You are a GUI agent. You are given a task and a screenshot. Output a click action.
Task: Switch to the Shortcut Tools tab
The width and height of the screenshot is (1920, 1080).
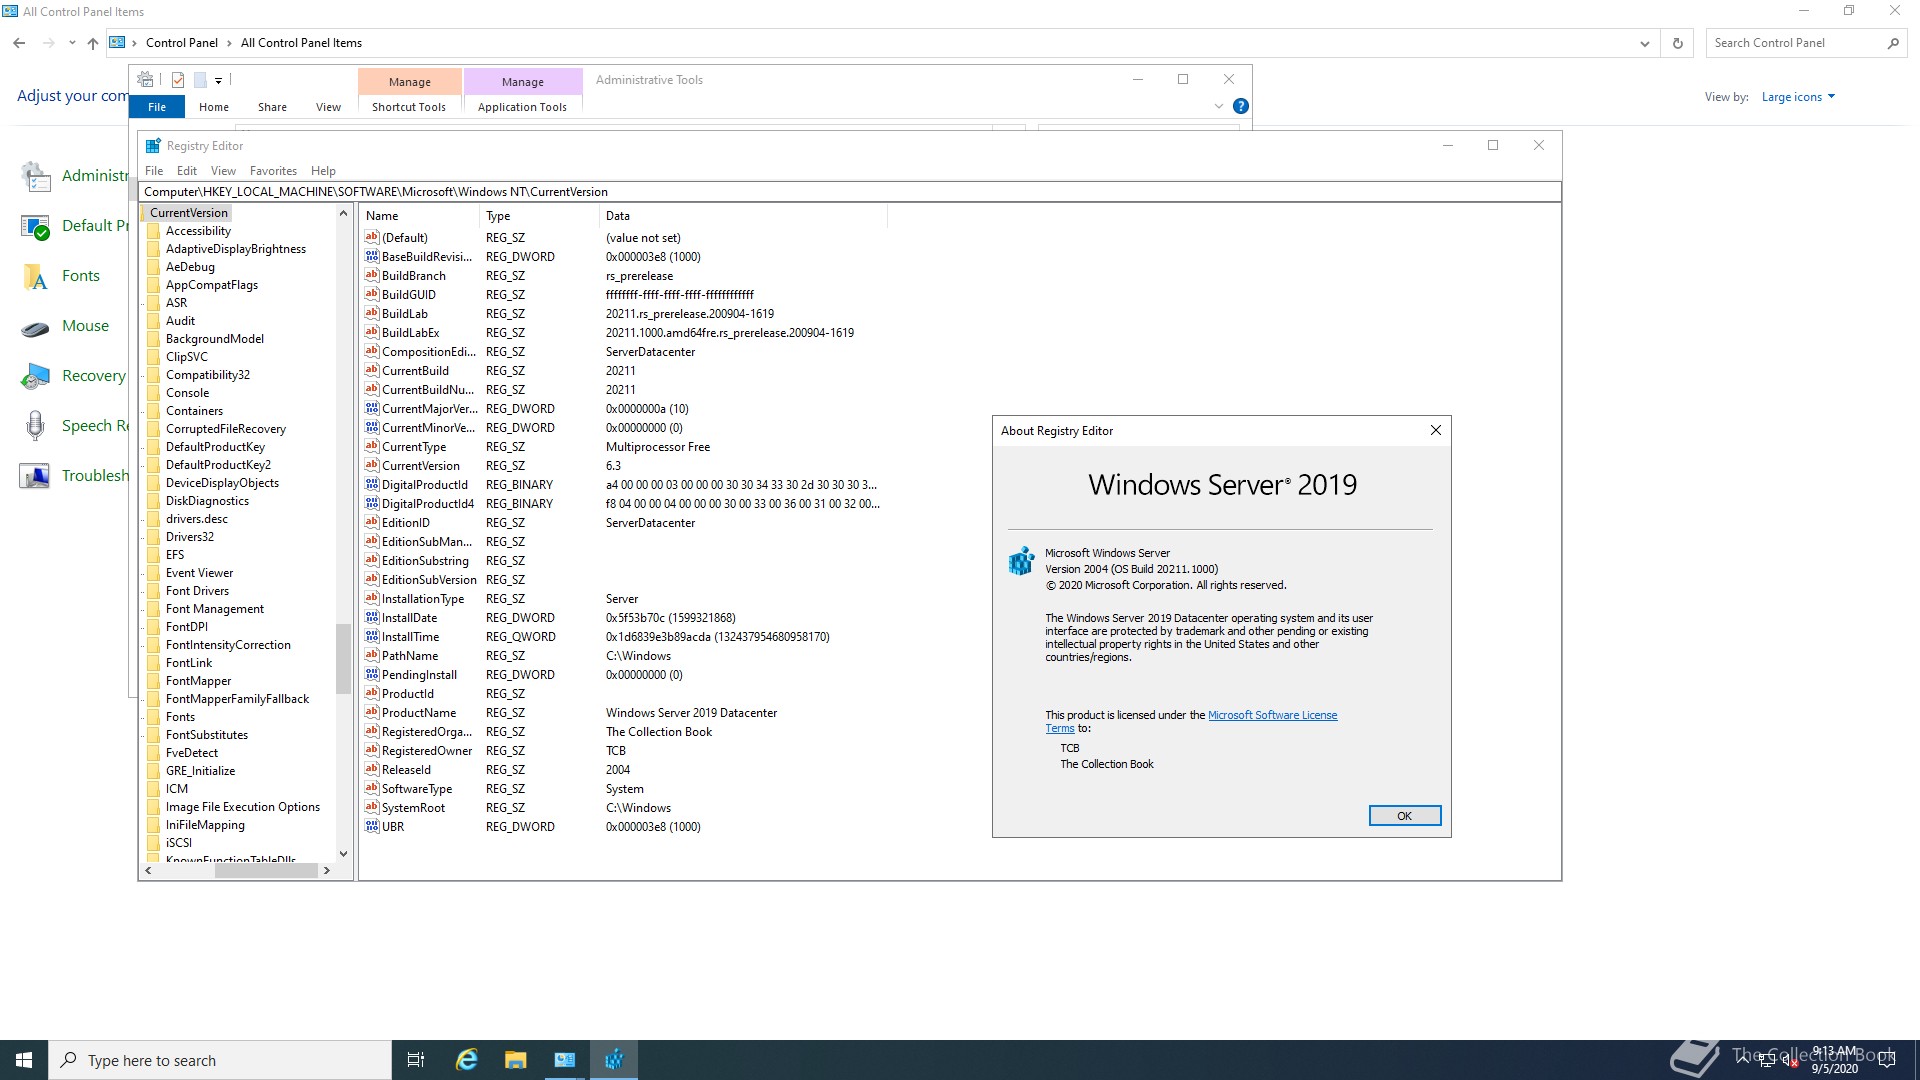[x=409, y=107]
